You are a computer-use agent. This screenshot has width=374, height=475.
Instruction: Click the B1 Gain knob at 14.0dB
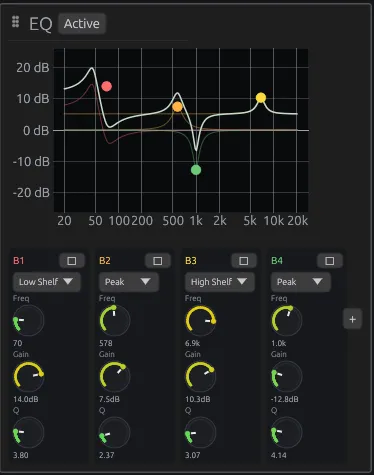(x=28, y=376)
